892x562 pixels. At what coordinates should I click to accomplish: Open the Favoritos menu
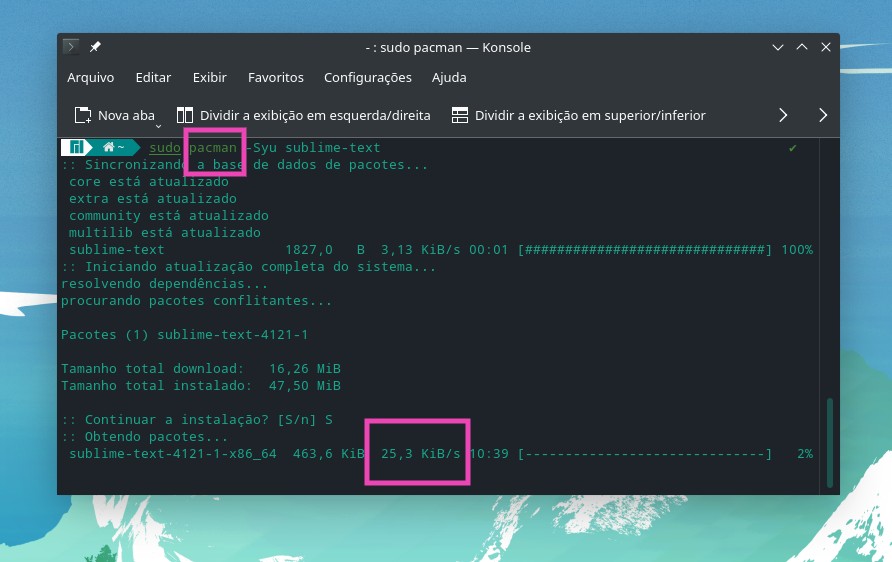pos(275,77)
